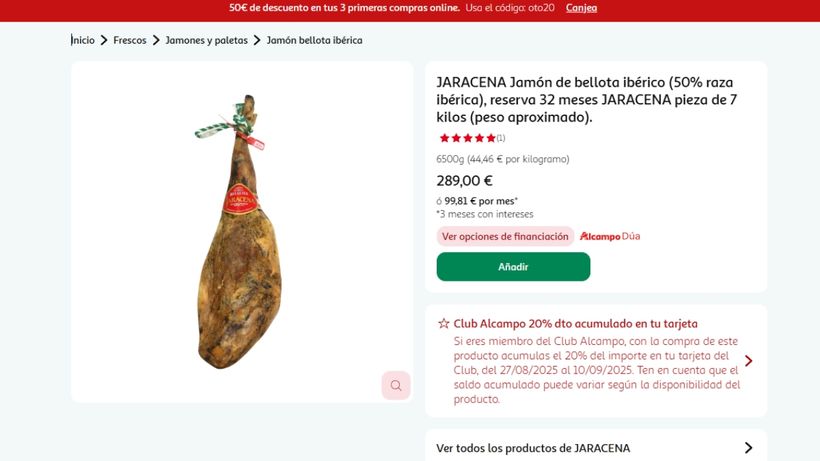Click the chevron before Jamón bellota ibérica
The image size is (820, 461).
(x=257, y=40)
